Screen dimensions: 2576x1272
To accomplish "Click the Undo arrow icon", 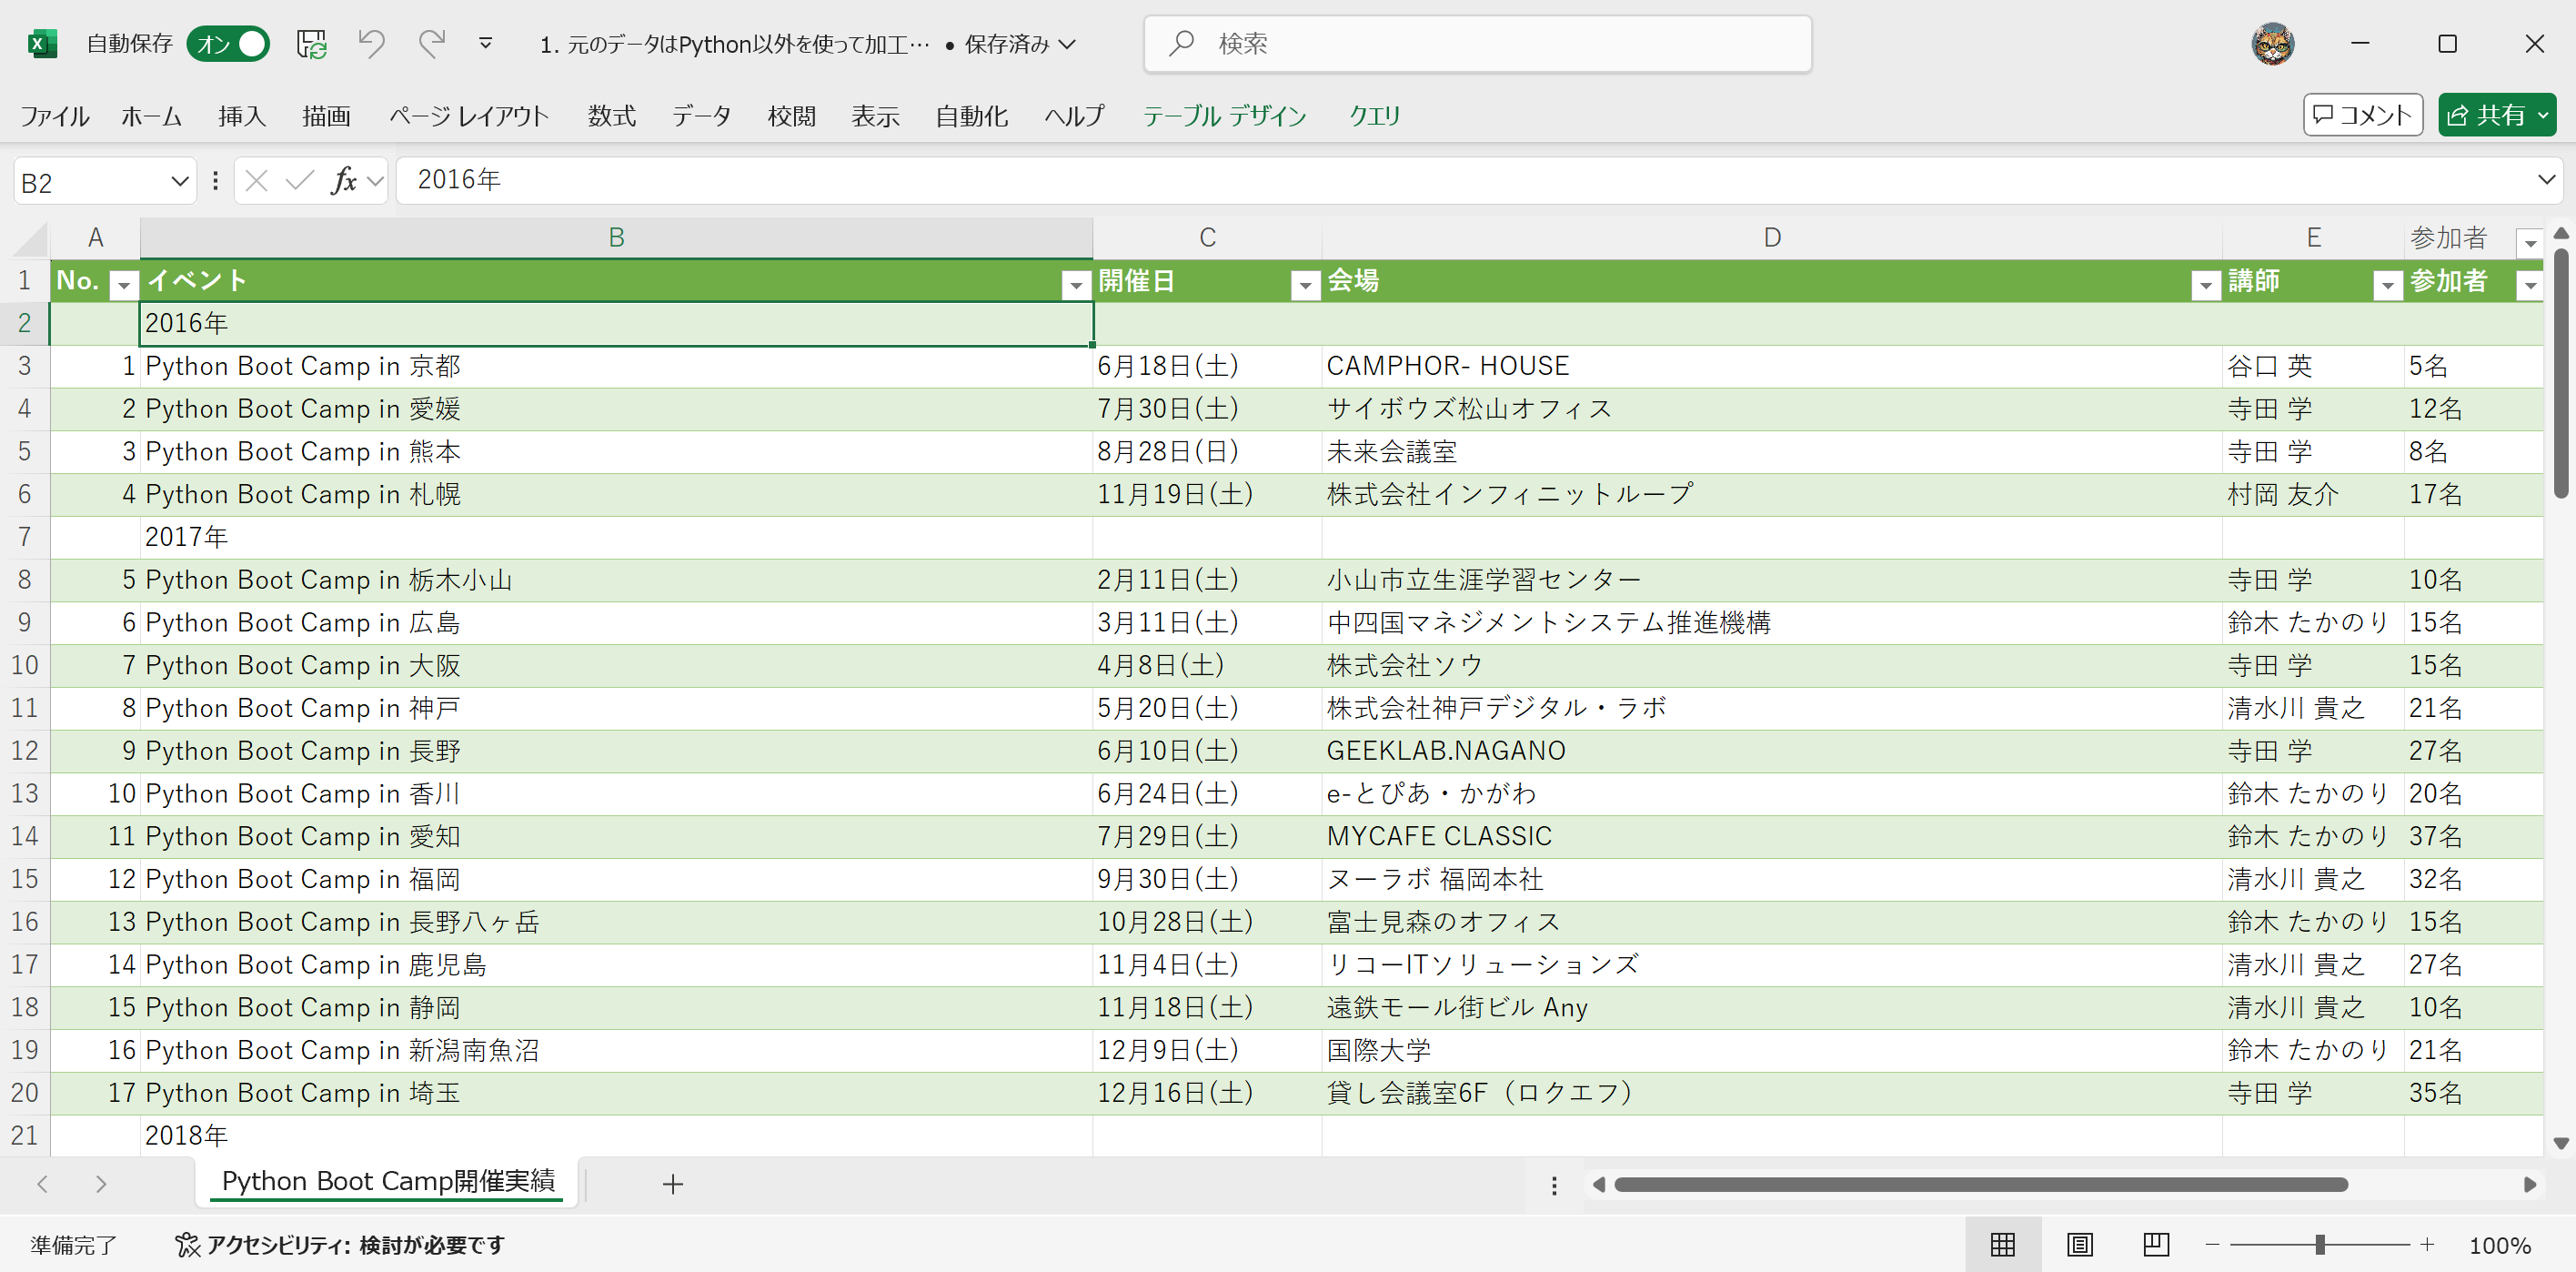I will [x=371, y=44].
